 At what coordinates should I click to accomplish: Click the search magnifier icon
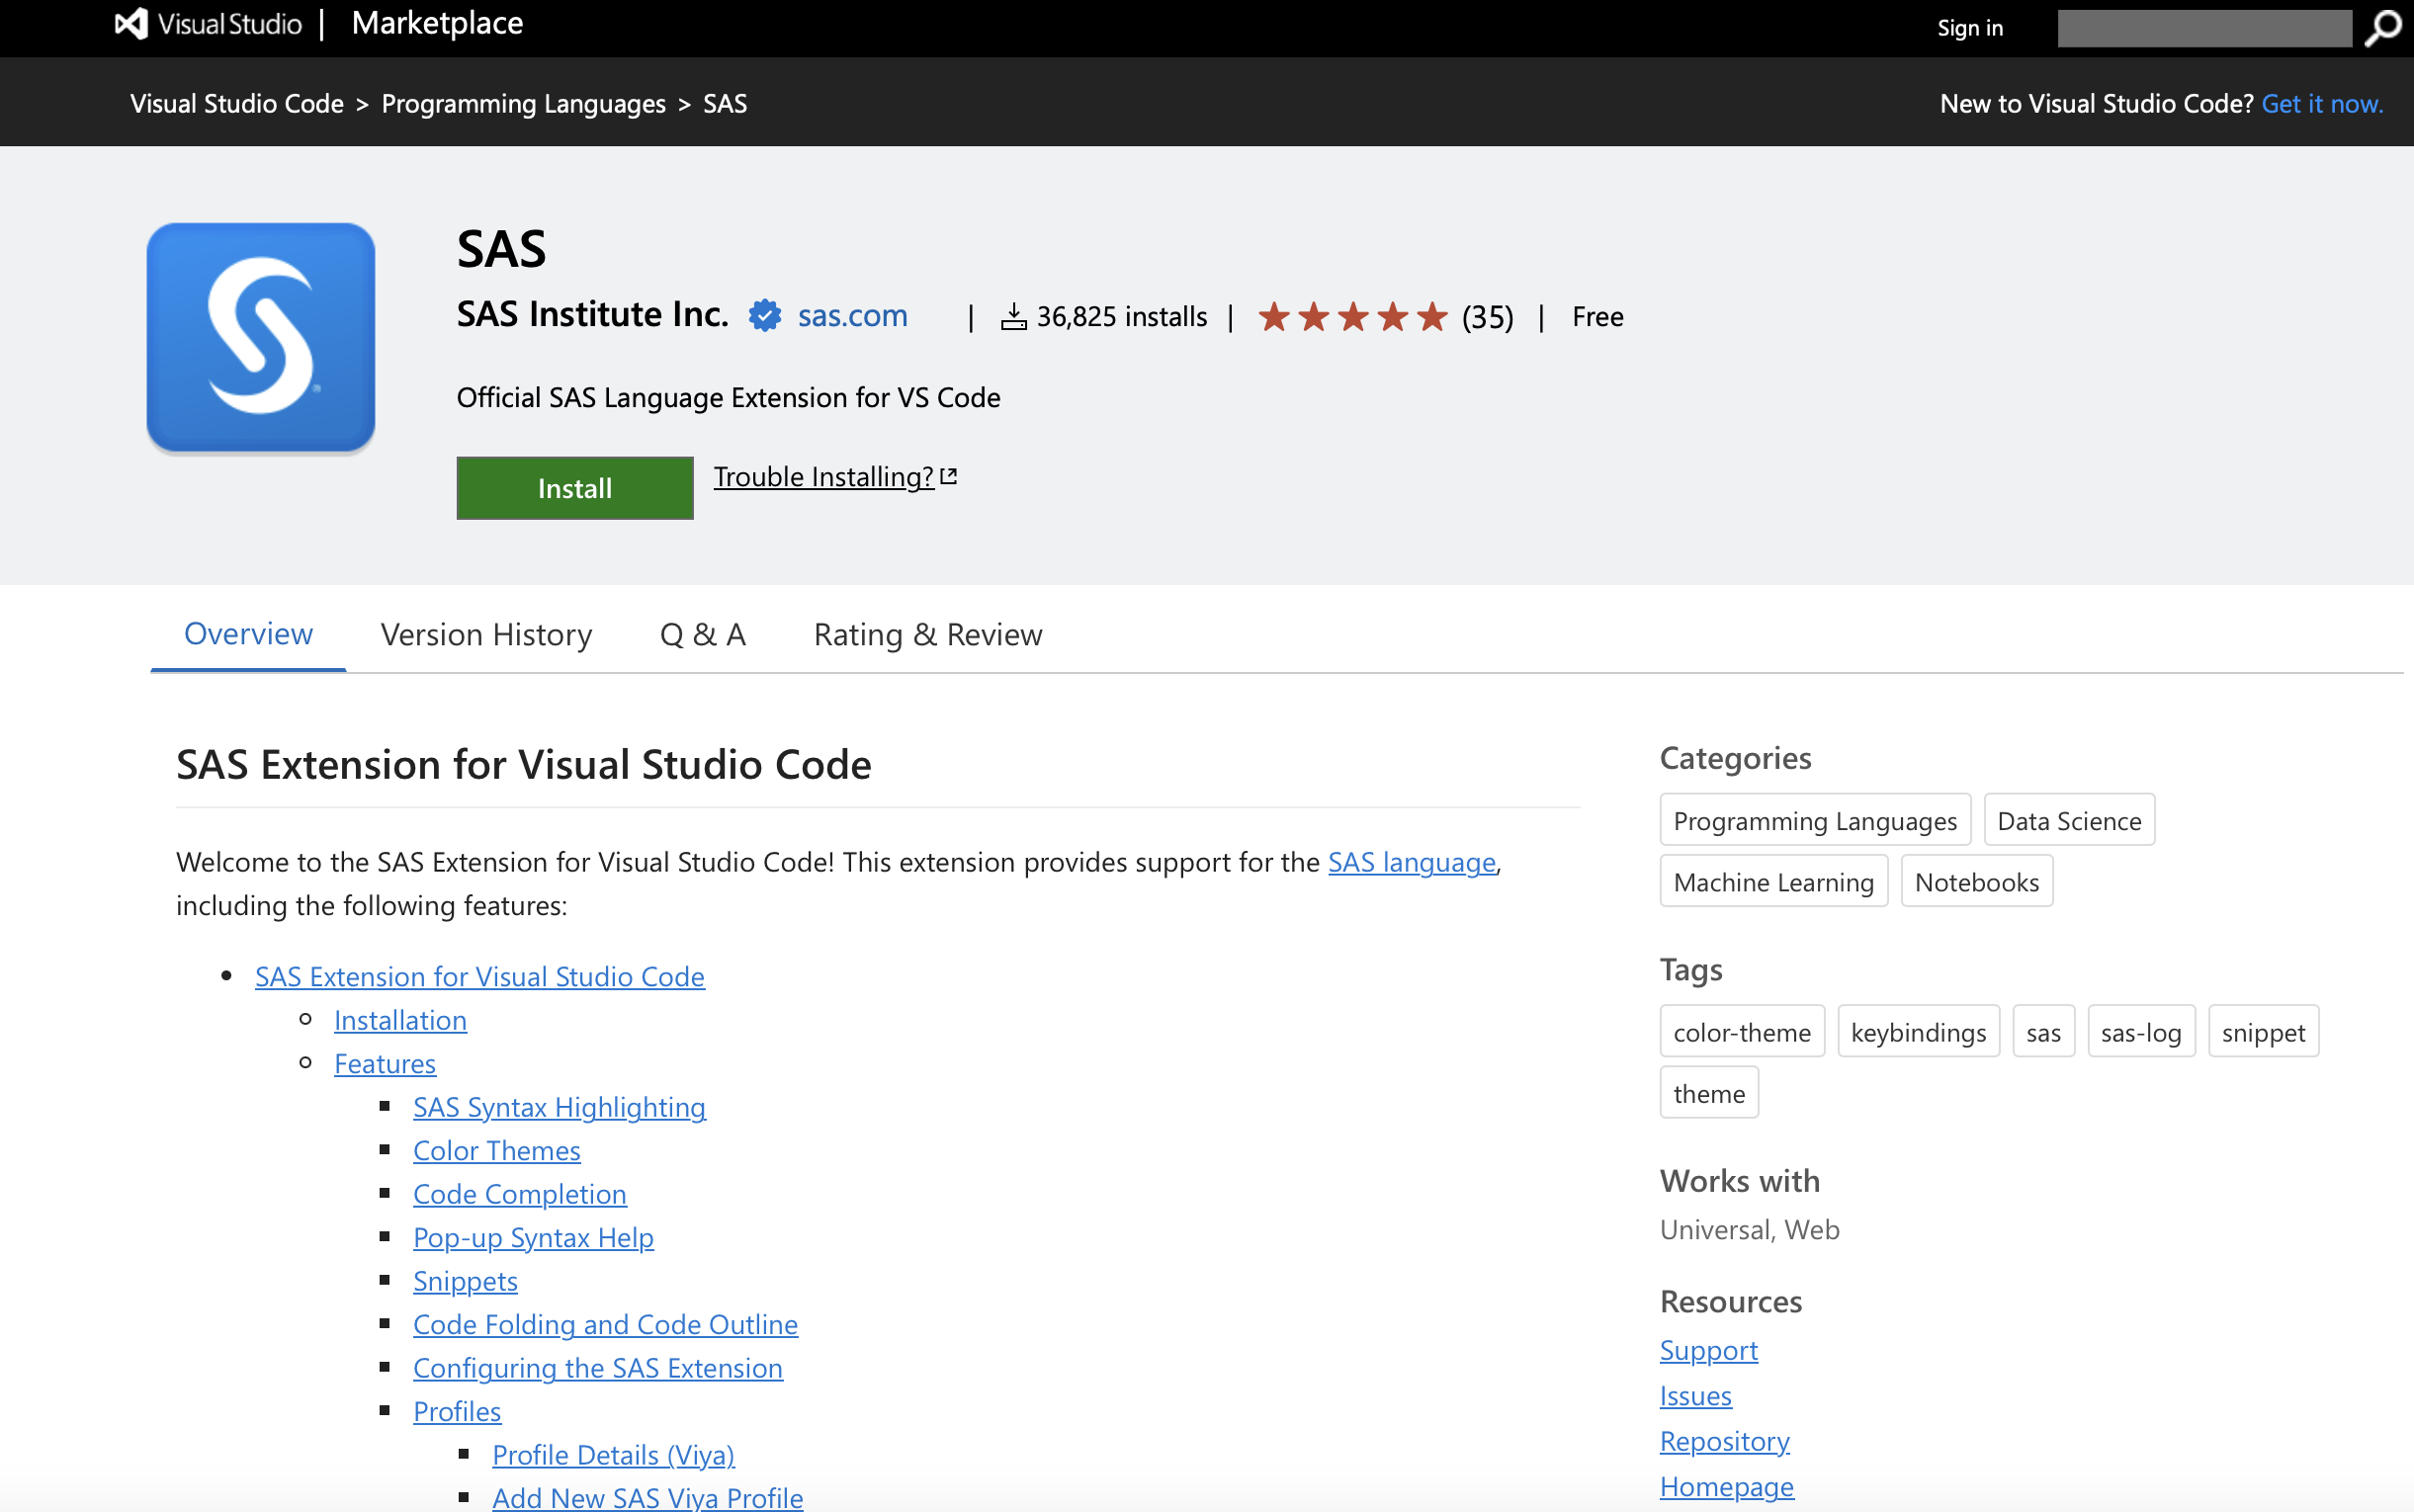pos(2382,27)
